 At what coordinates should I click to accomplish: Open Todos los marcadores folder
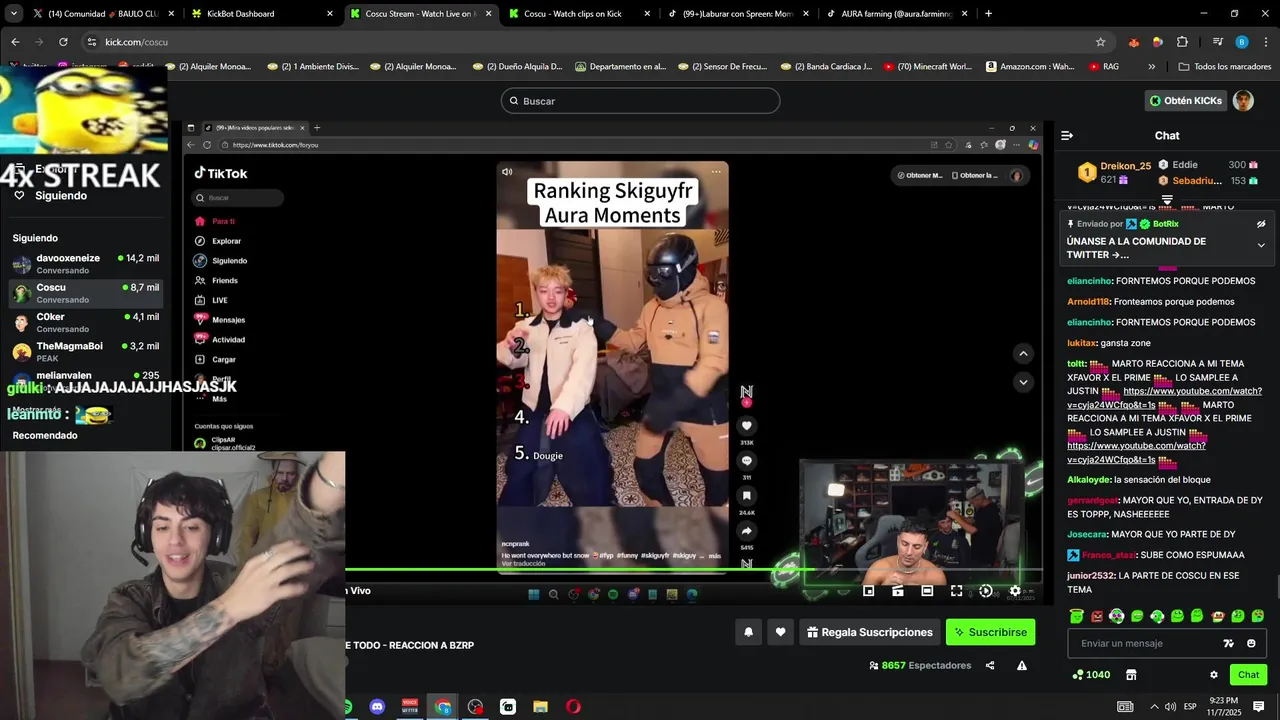coord(1225,67)
